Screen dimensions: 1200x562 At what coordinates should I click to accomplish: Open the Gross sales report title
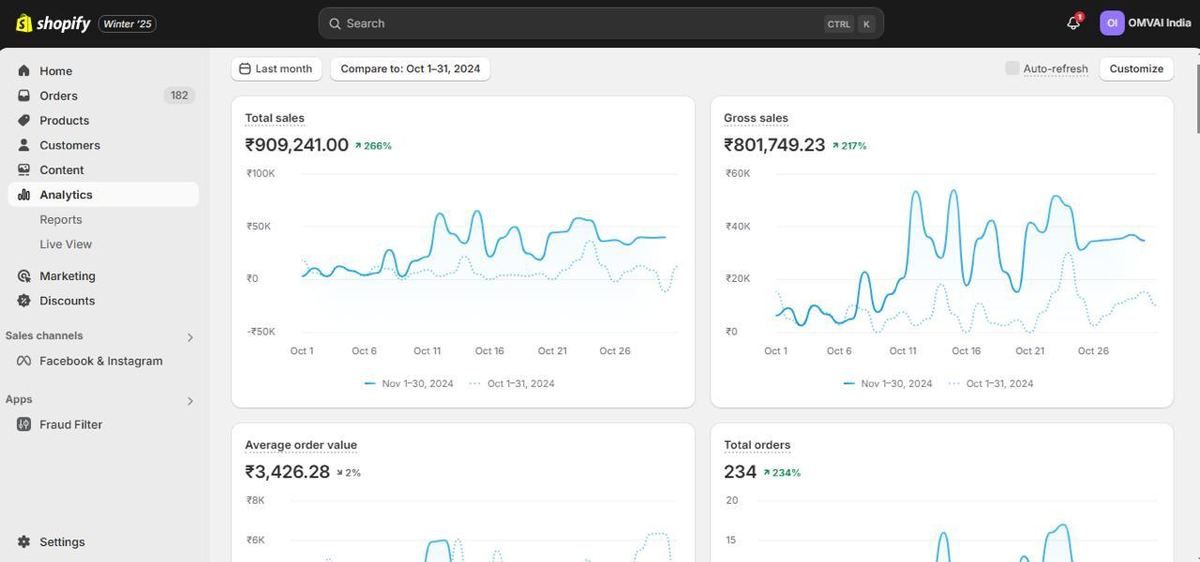[x=756, y=118]
